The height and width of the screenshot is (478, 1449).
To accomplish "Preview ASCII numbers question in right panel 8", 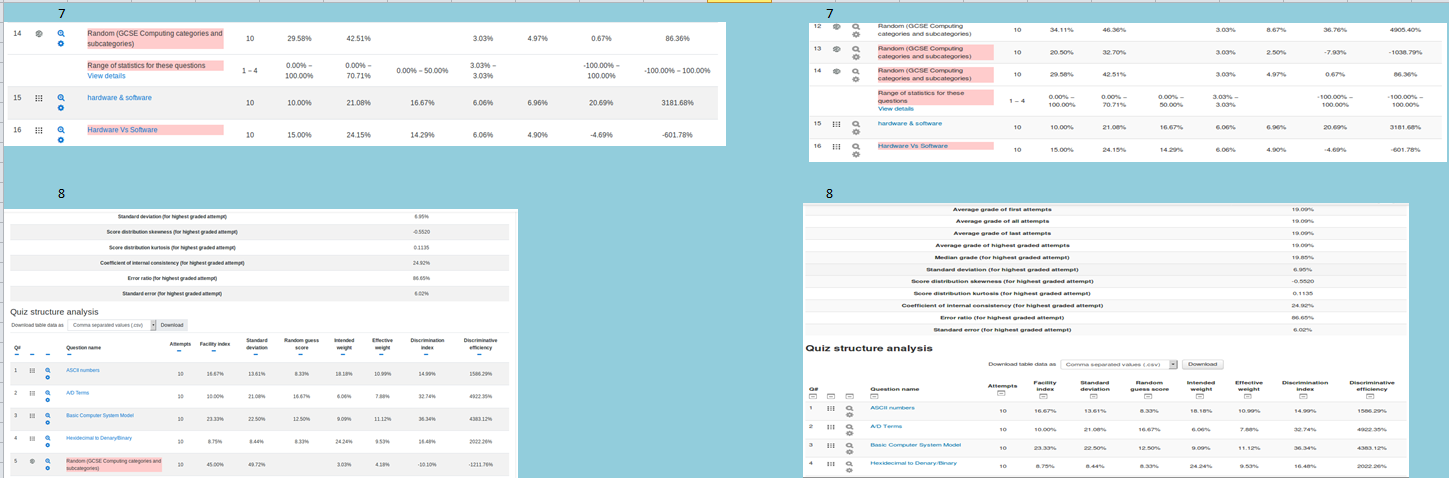I will coord(850,408).
